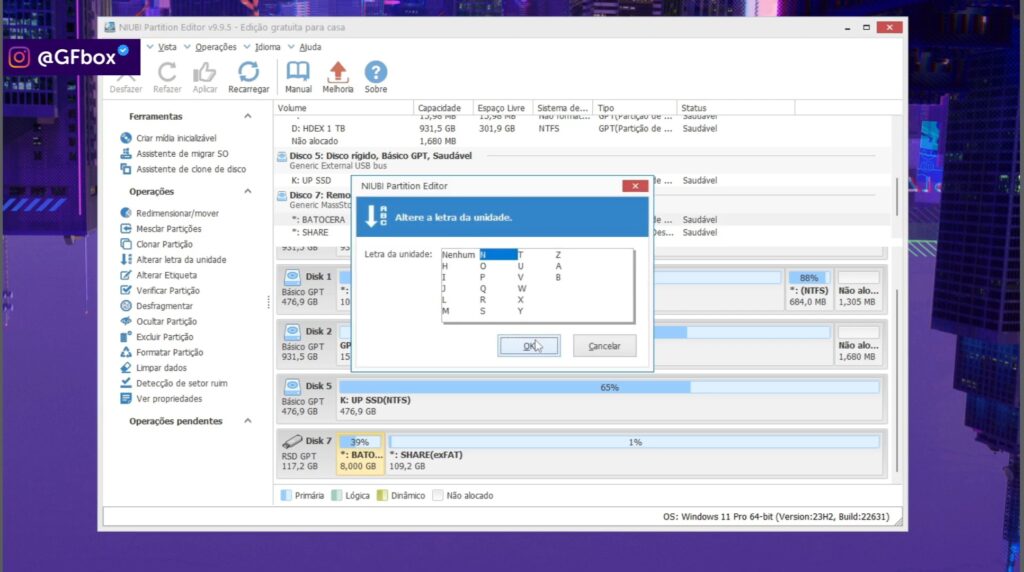Pick drive letter B
Screen dimensions: 1024x572
[x=558, y=278]
